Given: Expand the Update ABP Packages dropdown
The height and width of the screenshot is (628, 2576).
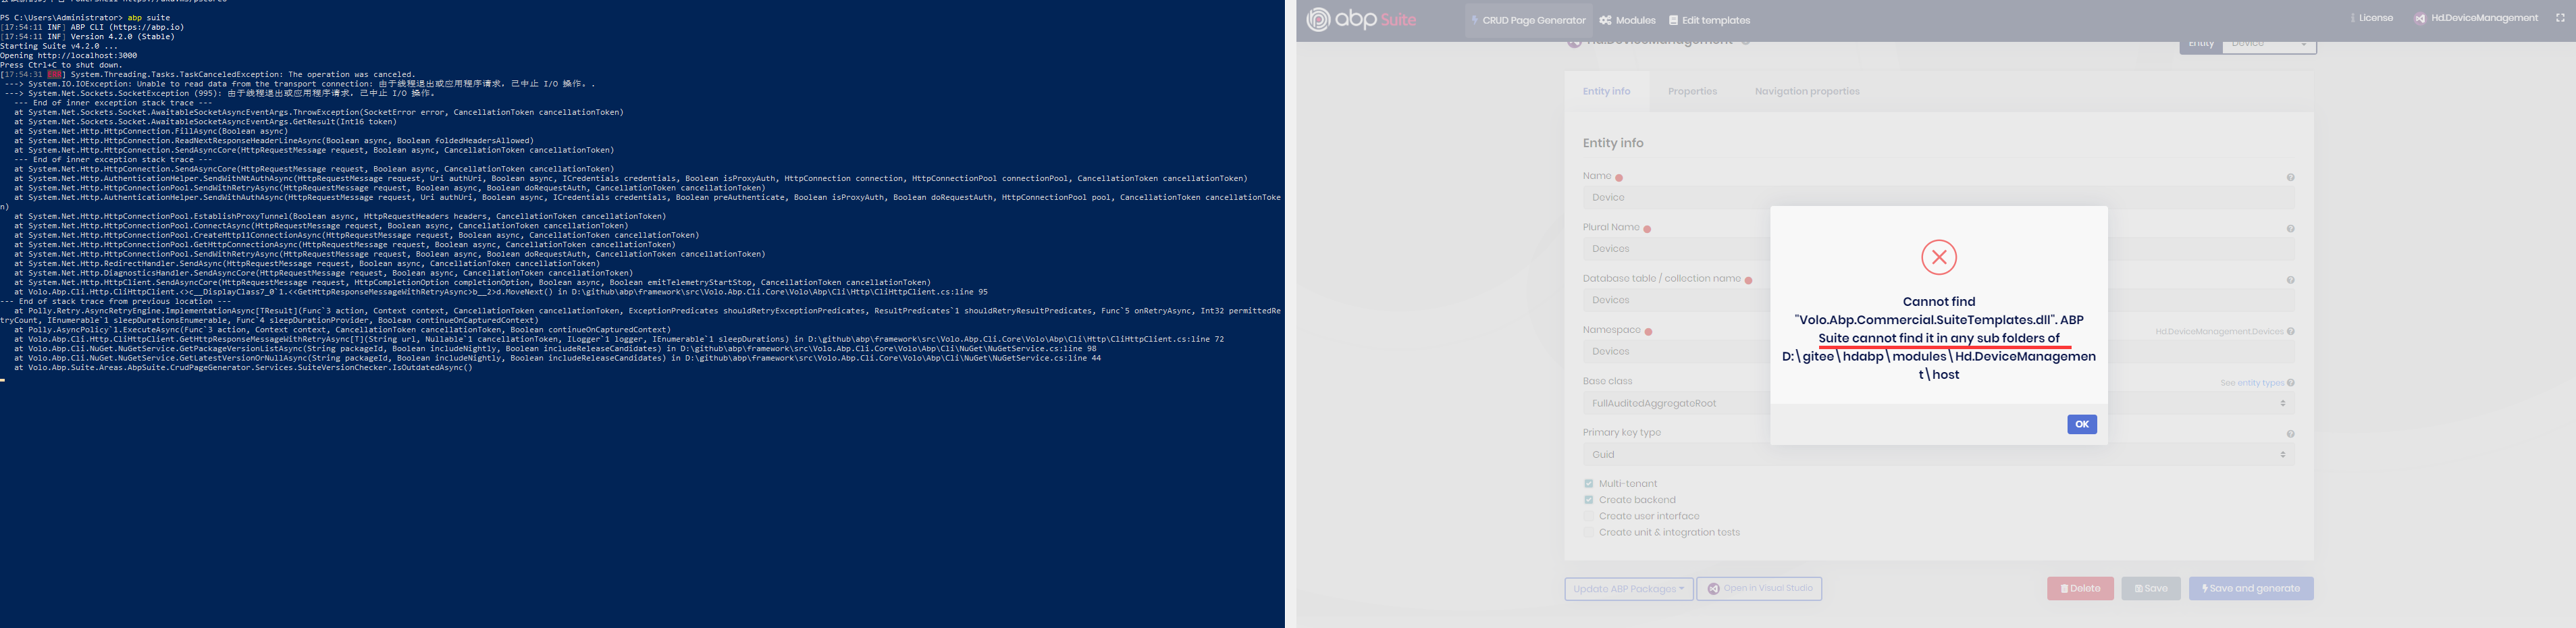Looking at the screenshot, I should tap(1628, 589).
